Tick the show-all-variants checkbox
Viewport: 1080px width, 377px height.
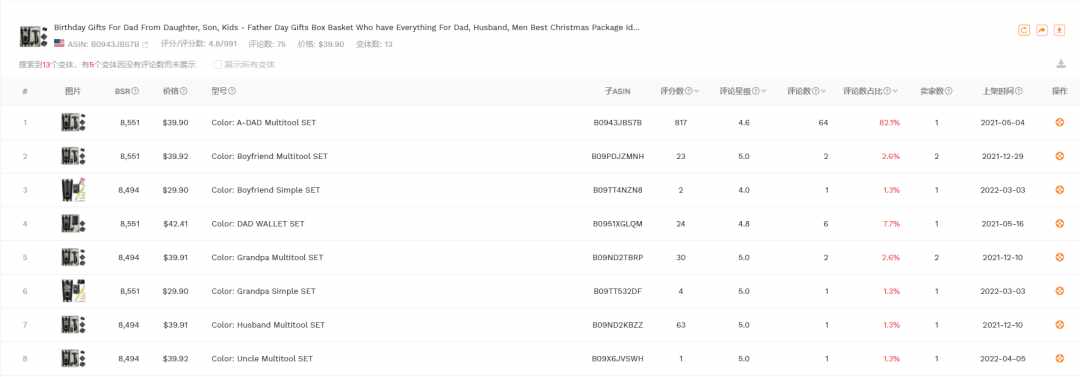218,65
